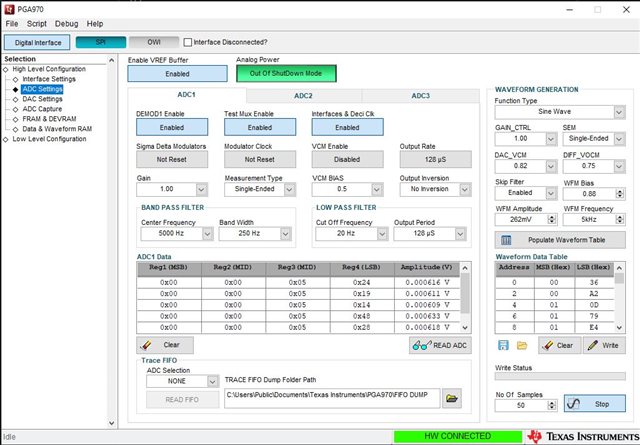Viewport: 640px width, 445px height.
Task: Adjust the WFM Bias stepper arrows
Action: (x=620, y=194)
